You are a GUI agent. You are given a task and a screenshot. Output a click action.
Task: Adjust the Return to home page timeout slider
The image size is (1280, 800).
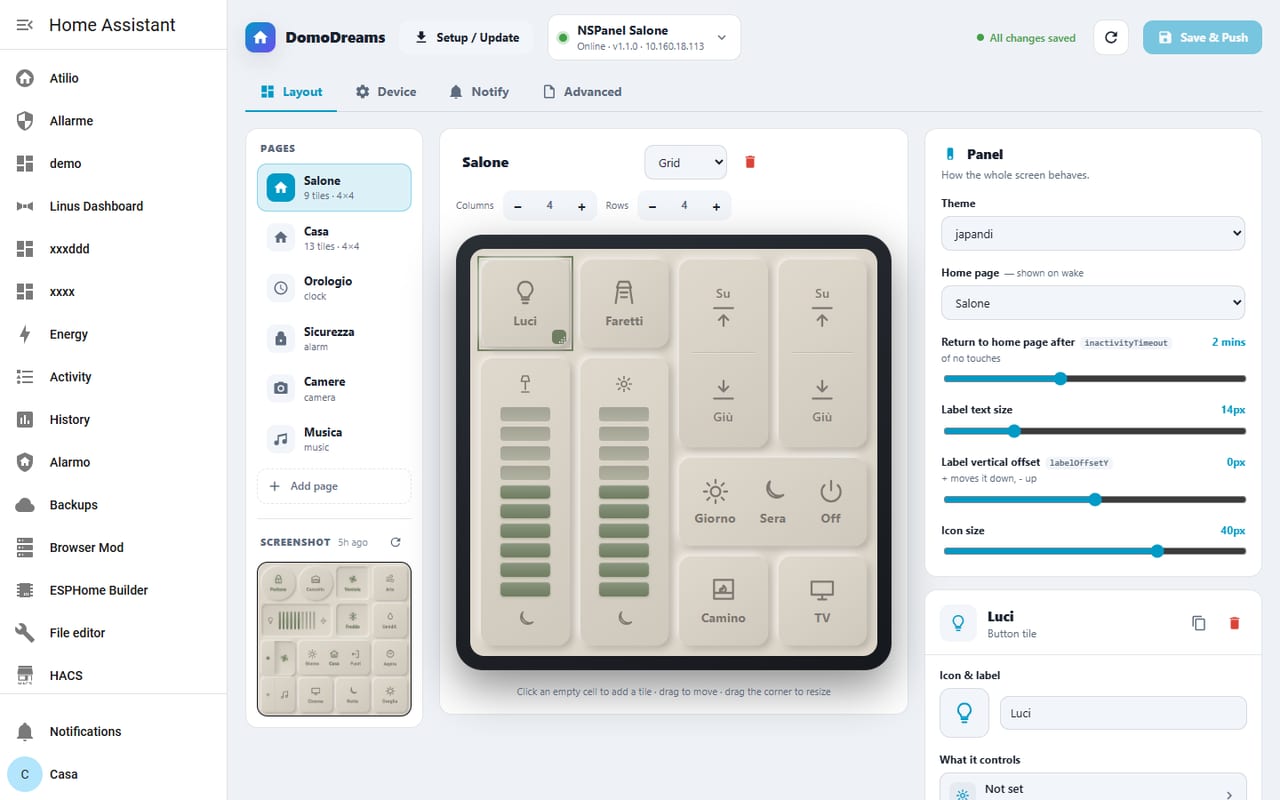[1094, 379]
